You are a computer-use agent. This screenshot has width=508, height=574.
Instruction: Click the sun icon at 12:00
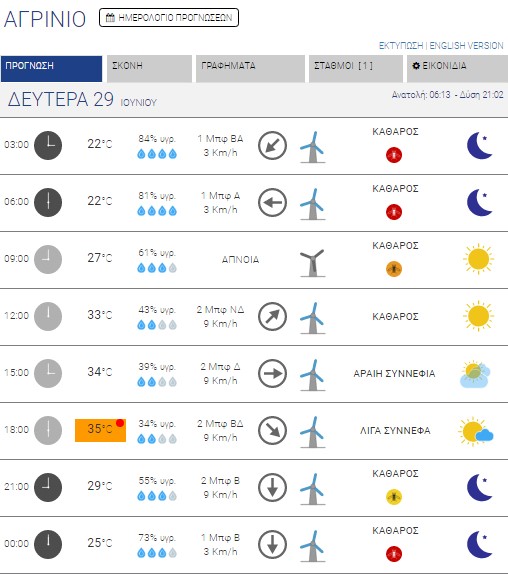click(x=478, y=316)
